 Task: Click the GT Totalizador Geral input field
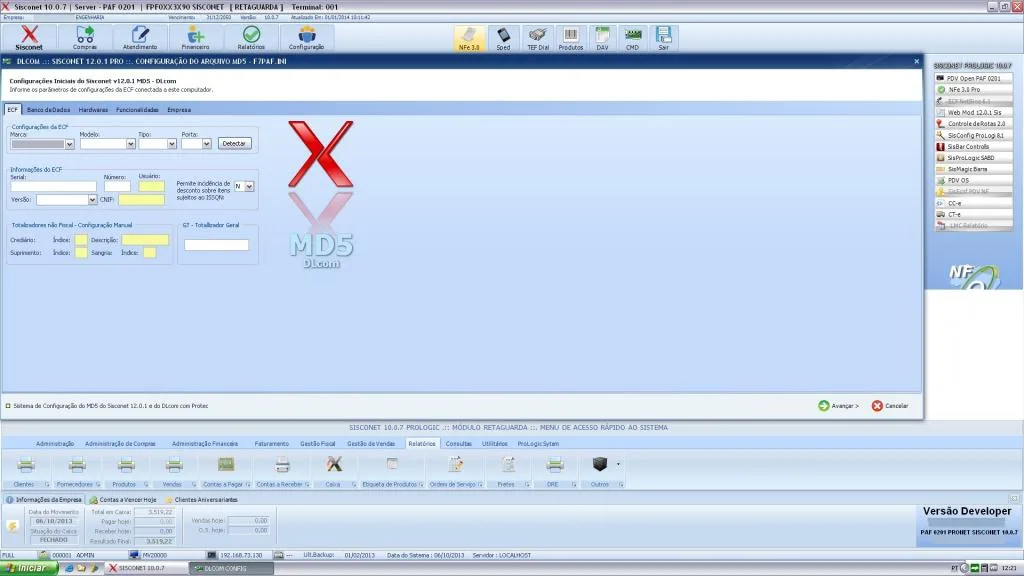[216, 245]
